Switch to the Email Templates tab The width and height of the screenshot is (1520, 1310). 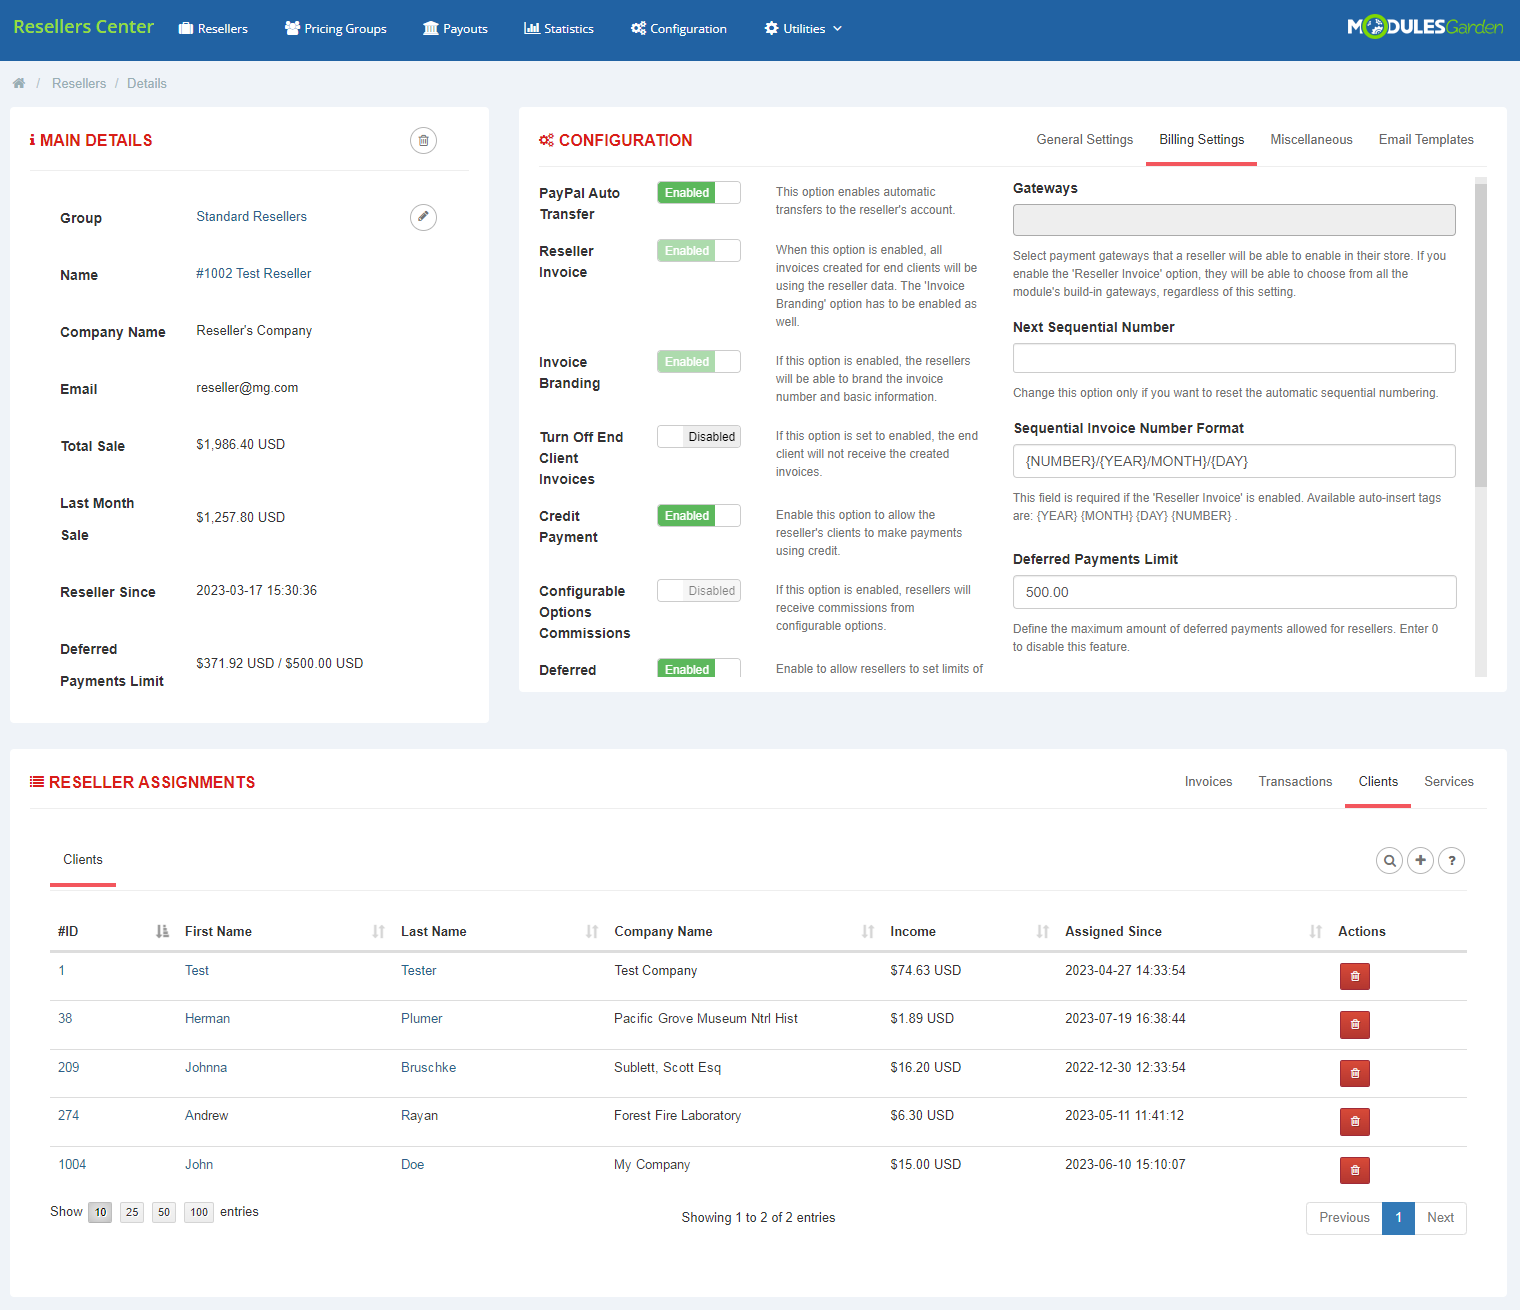[1426, 139]
